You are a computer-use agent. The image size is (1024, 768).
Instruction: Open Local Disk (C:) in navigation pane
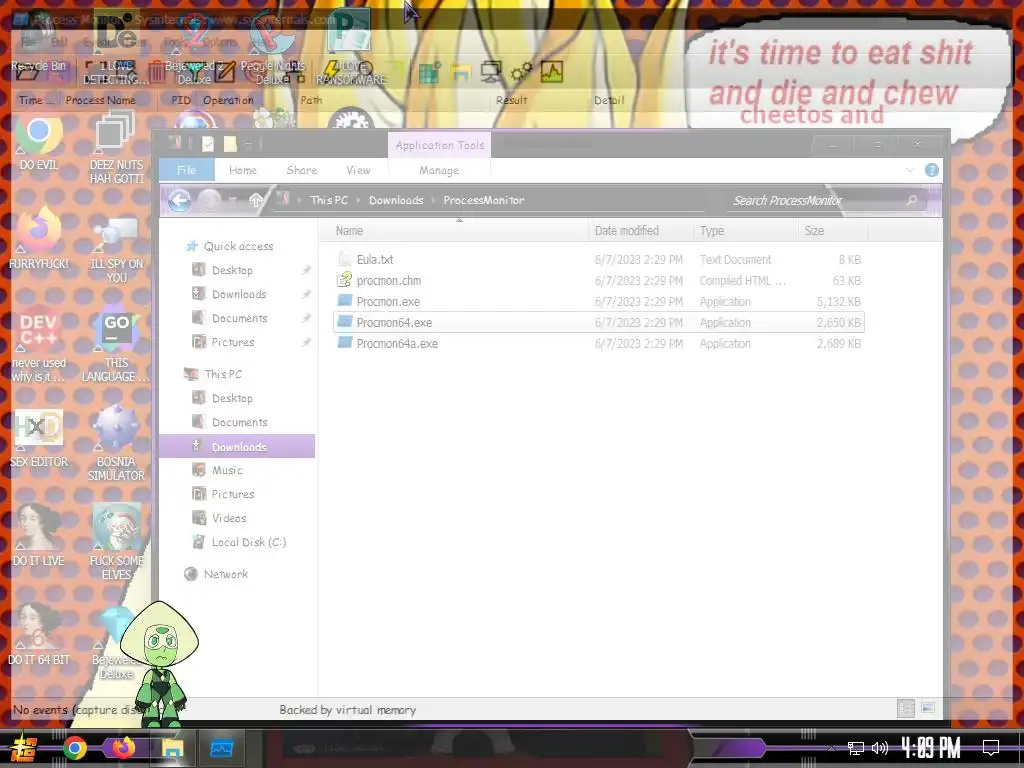248,542
